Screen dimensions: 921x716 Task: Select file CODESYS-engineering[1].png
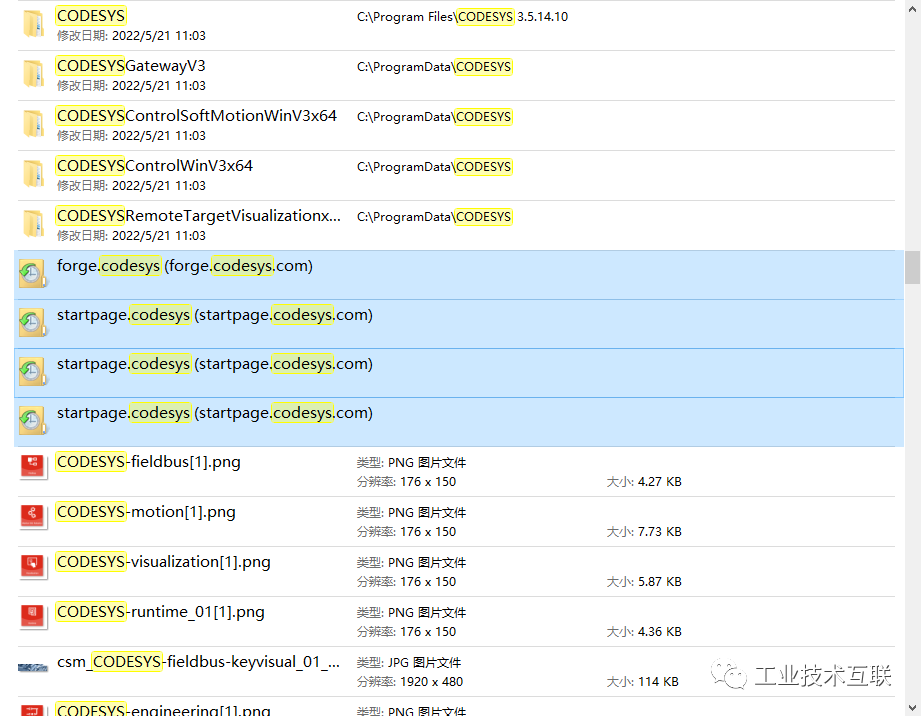click(163, 709)
